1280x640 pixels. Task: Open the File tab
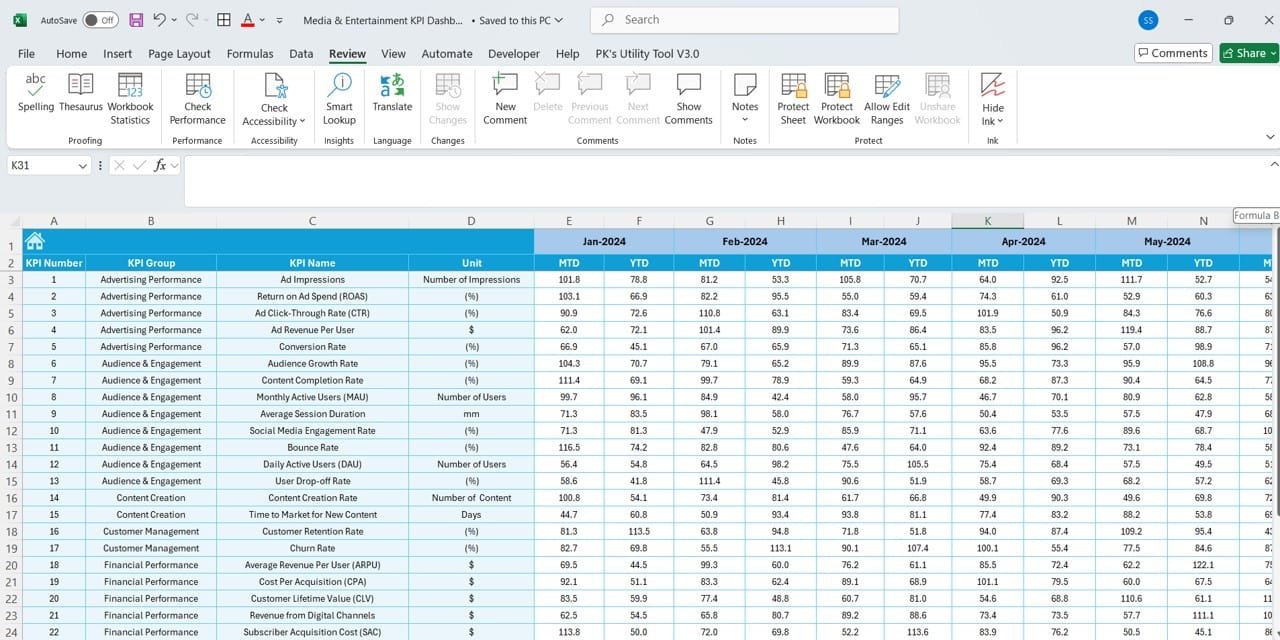coord(26,54)
